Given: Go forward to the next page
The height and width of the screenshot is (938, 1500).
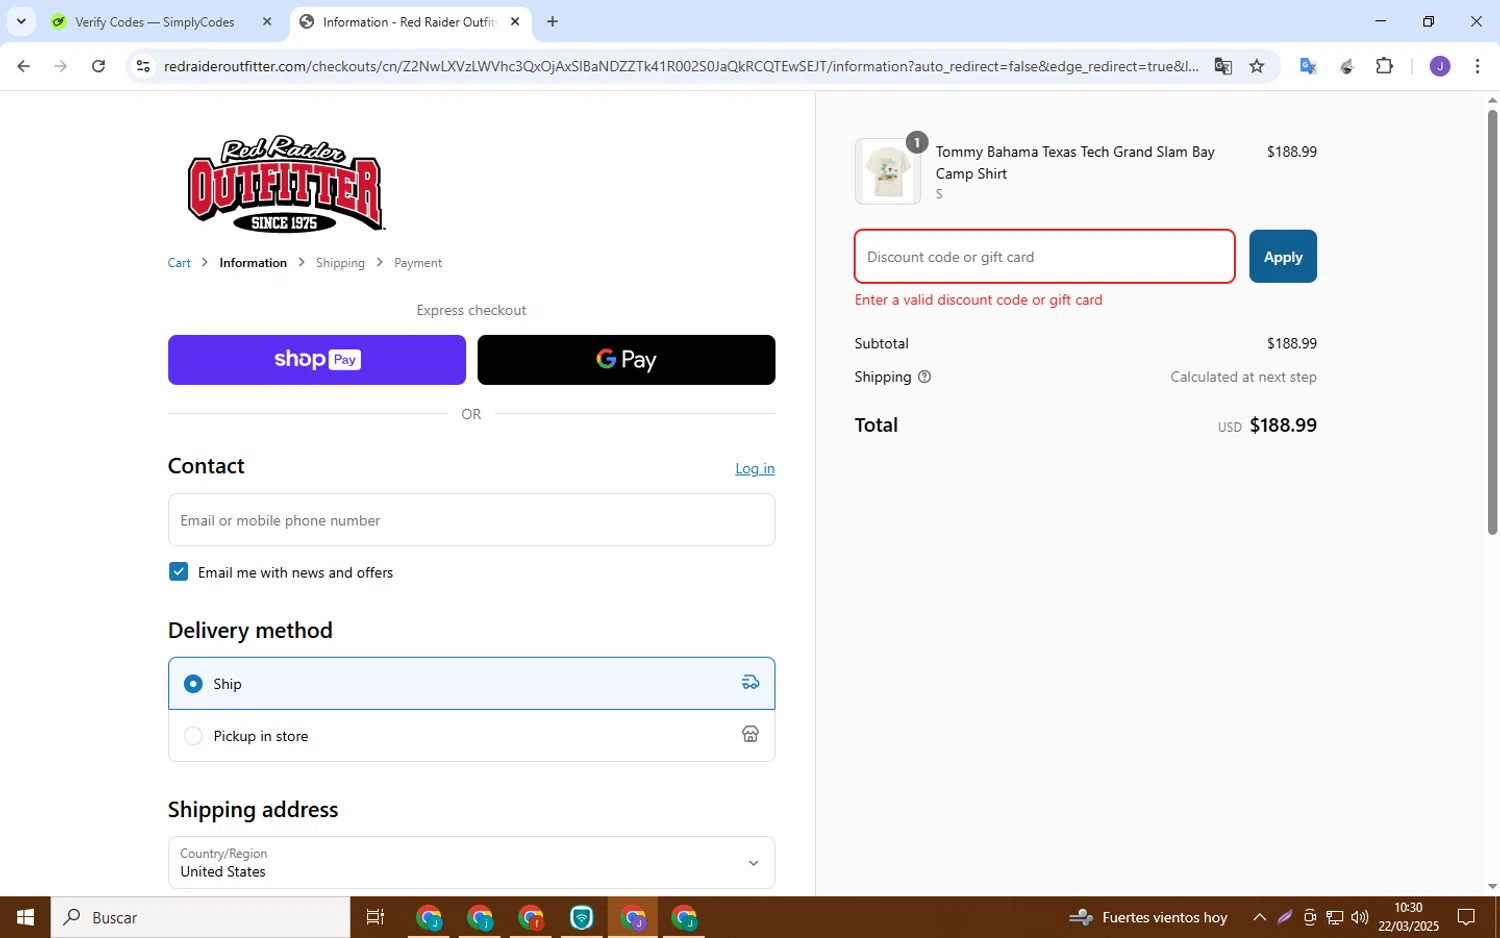Looking at the screenshot, I should 61,66.
